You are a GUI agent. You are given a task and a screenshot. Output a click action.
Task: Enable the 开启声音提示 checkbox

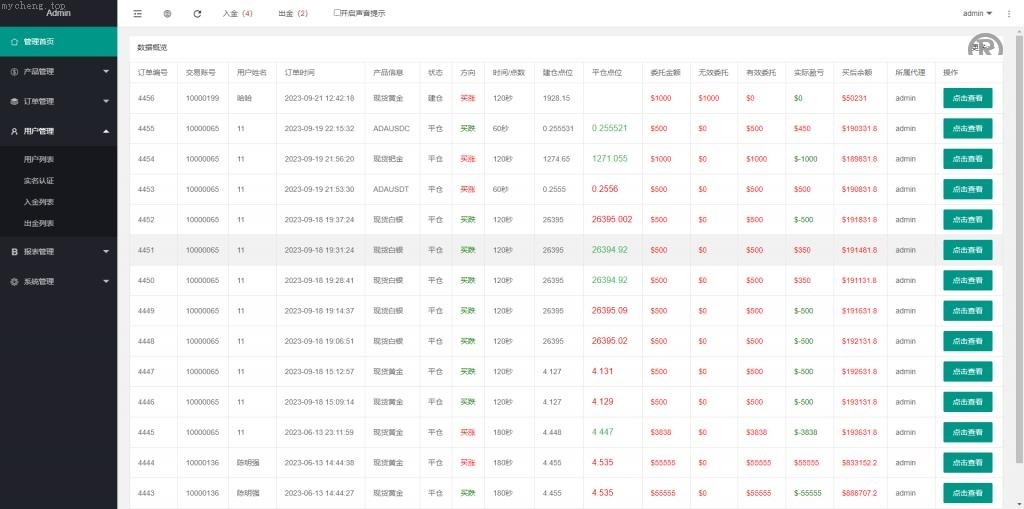(x=336, y=13)
